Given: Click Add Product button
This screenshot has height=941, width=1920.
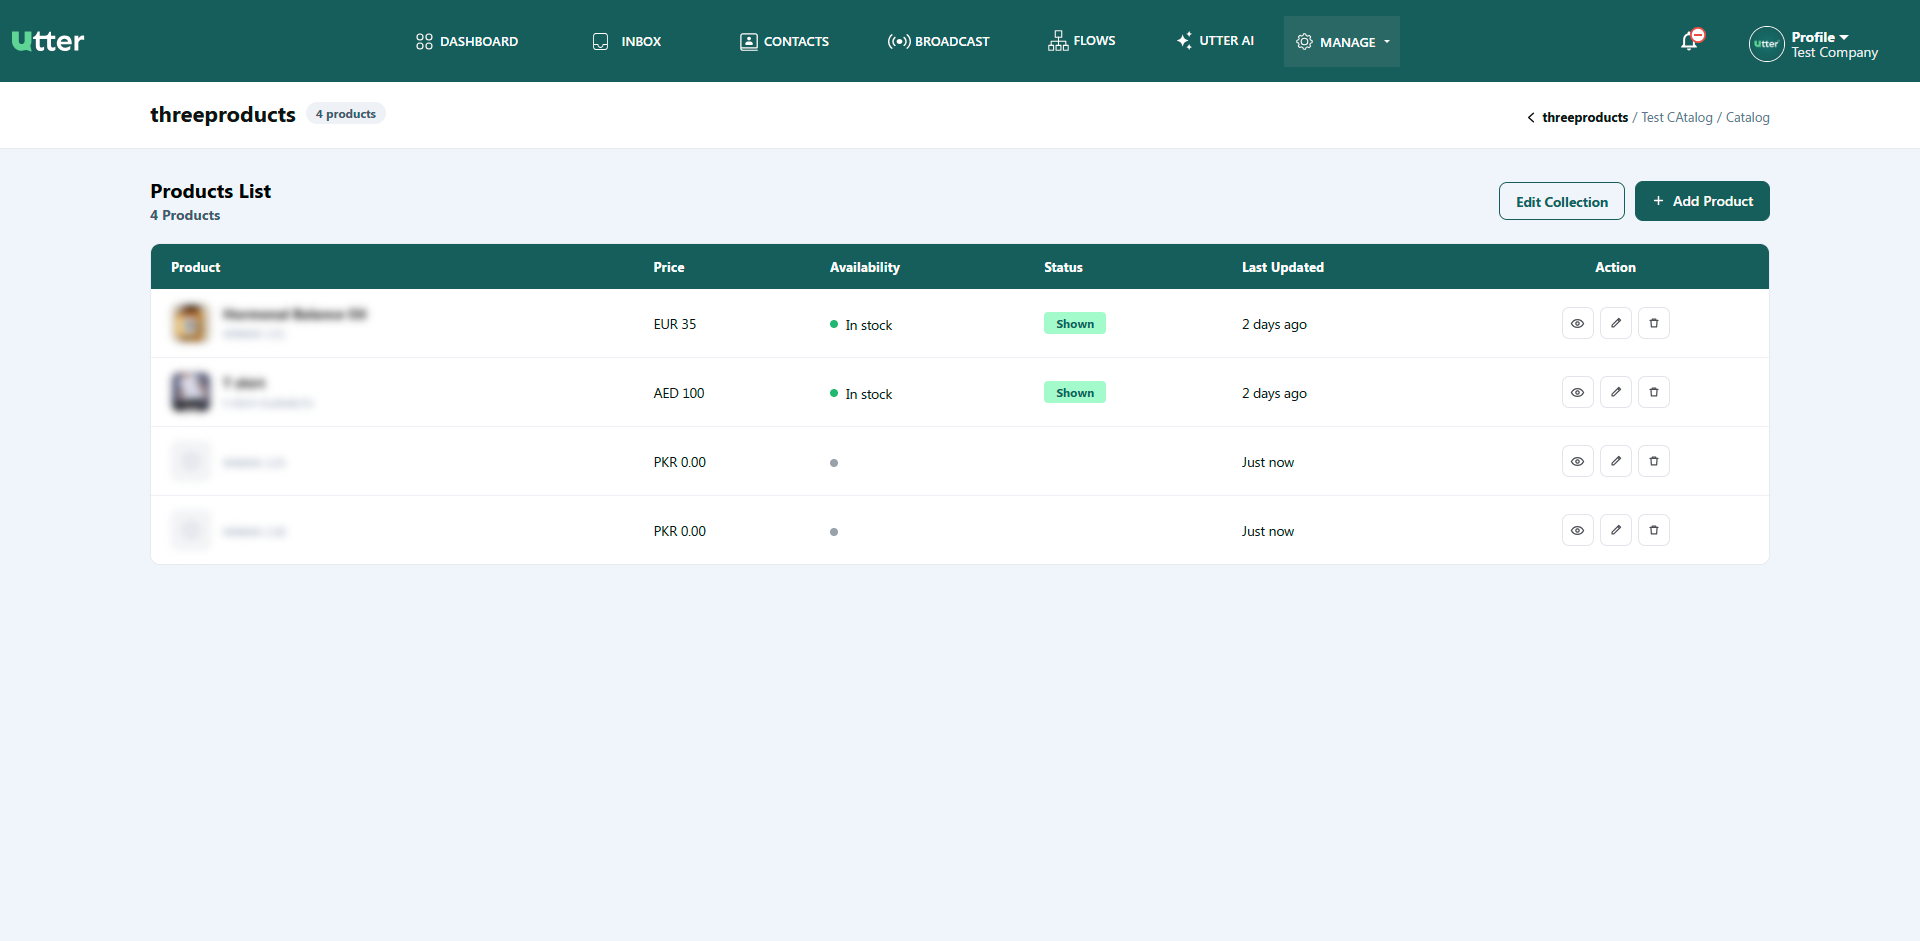Looking at the screenshot, I should (x=1702, y=201).
